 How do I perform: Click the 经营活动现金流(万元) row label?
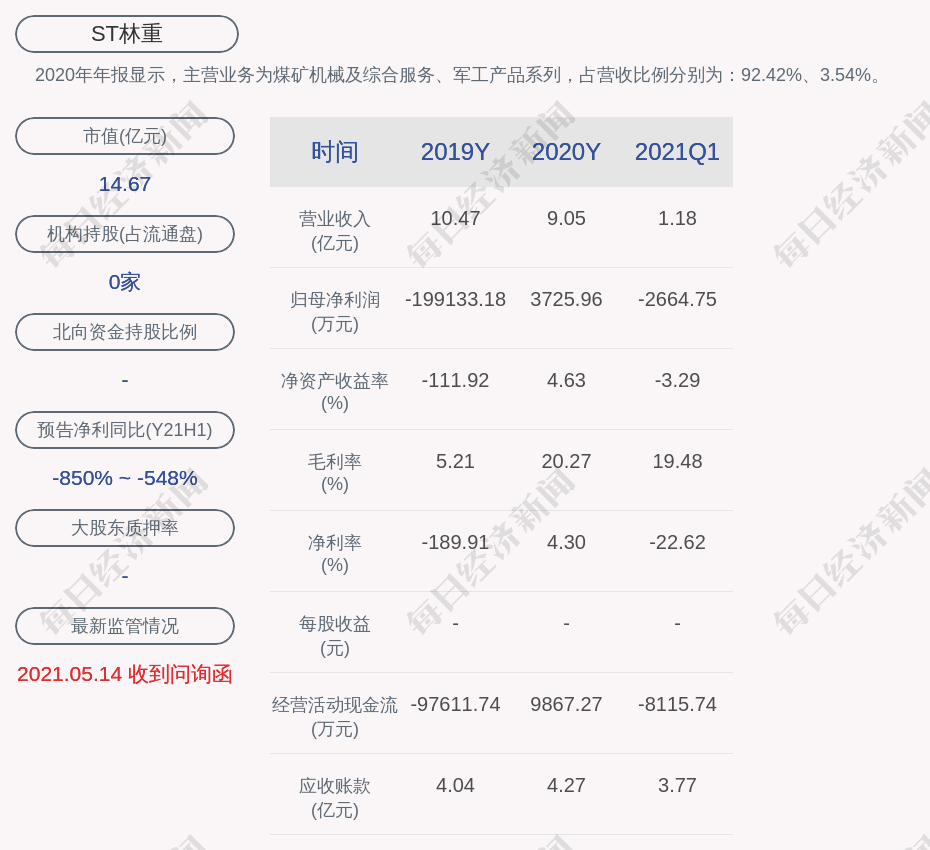click(335, 717)
